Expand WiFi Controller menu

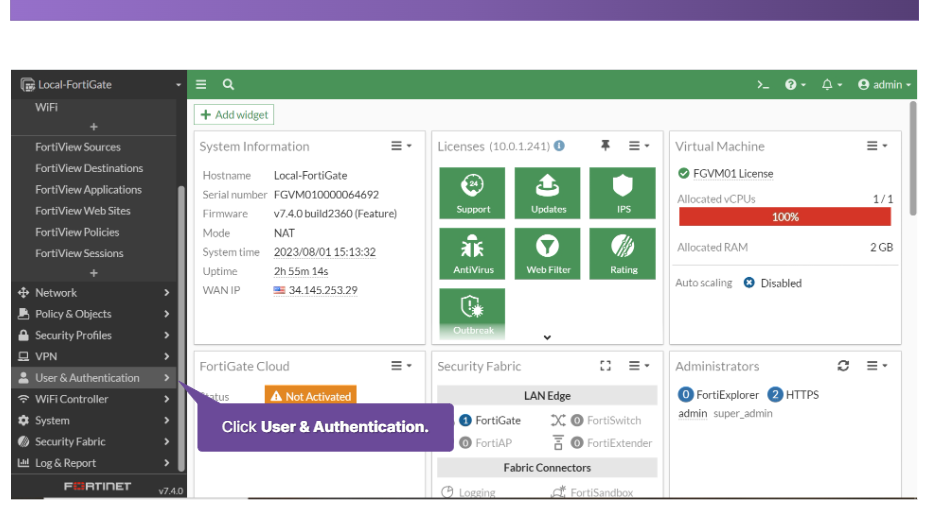[94, 399]
